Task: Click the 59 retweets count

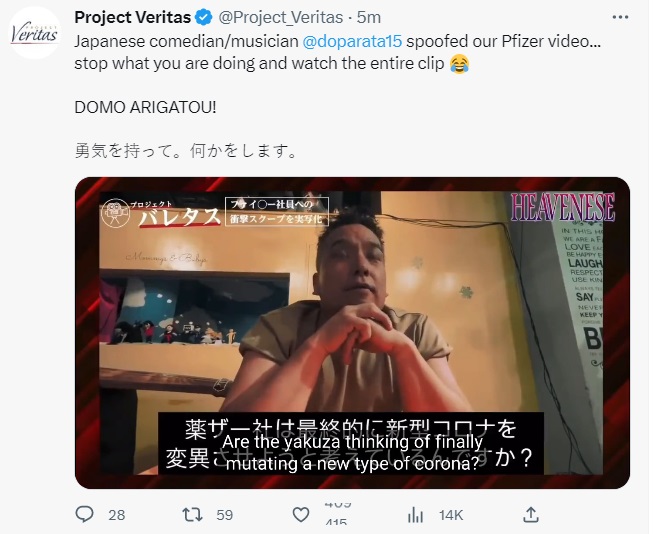Action: pos(224,515)
